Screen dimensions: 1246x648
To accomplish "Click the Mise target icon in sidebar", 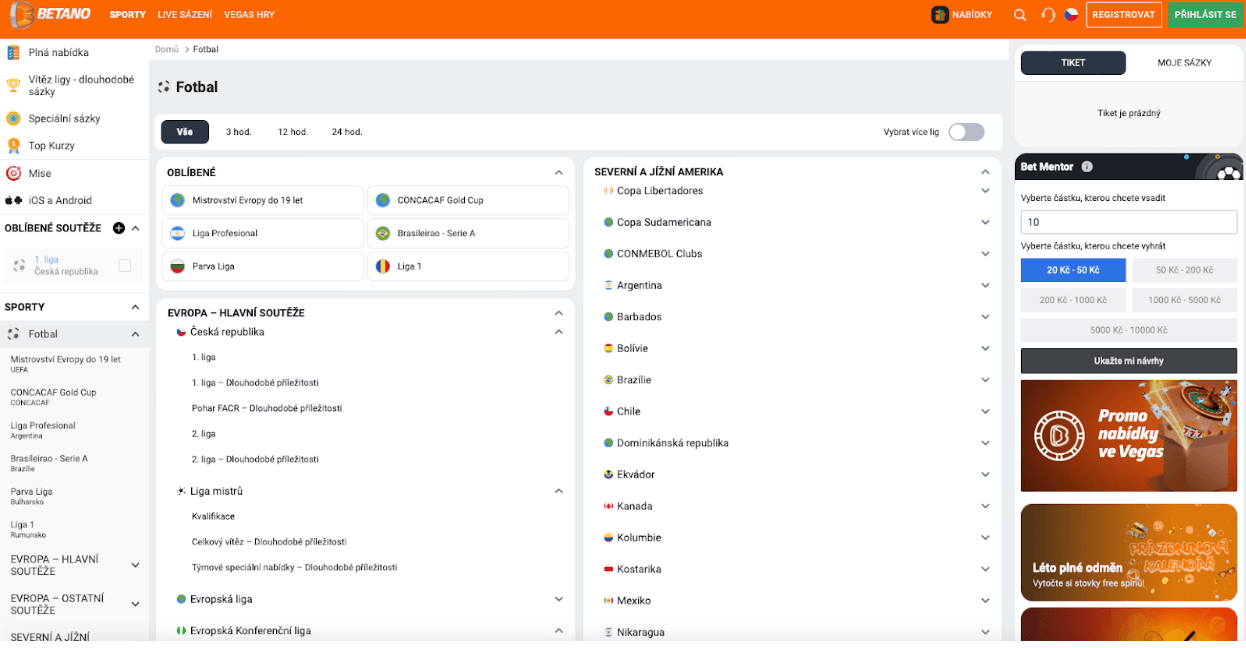I will [x=14, y=173].
